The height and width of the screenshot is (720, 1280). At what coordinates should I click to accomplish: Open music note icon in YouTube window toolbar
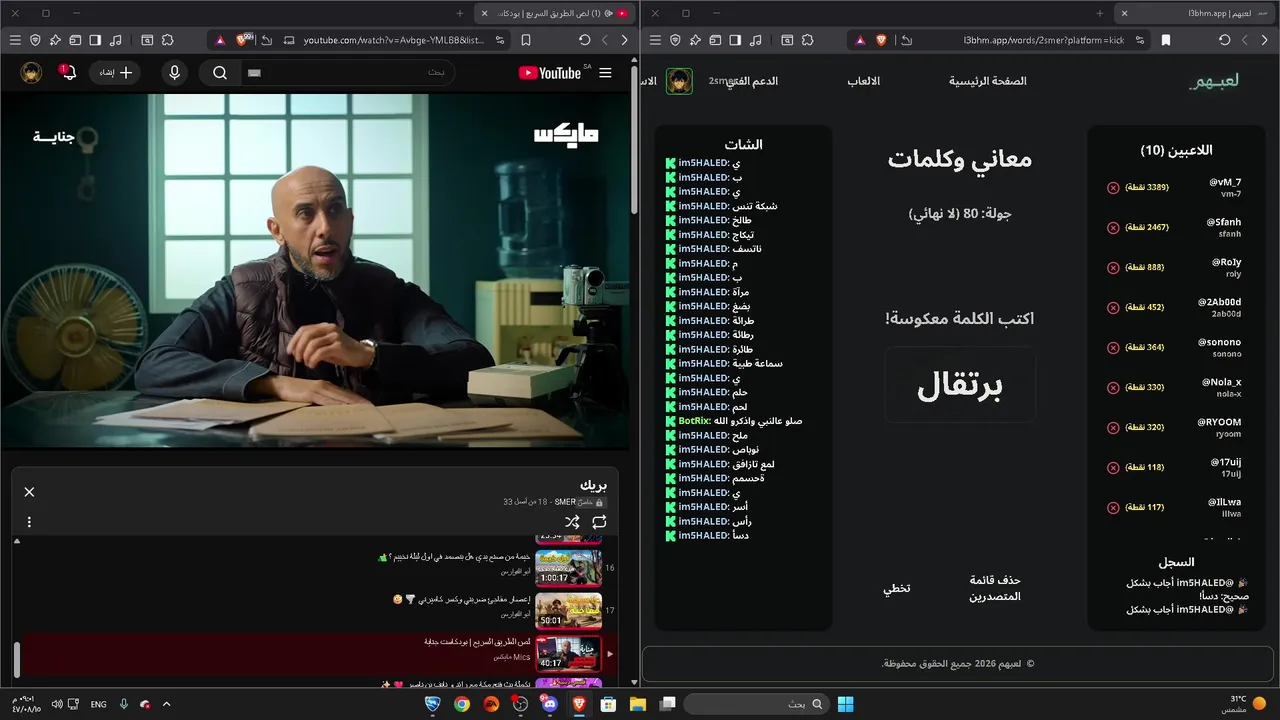[x=115, y=40]
